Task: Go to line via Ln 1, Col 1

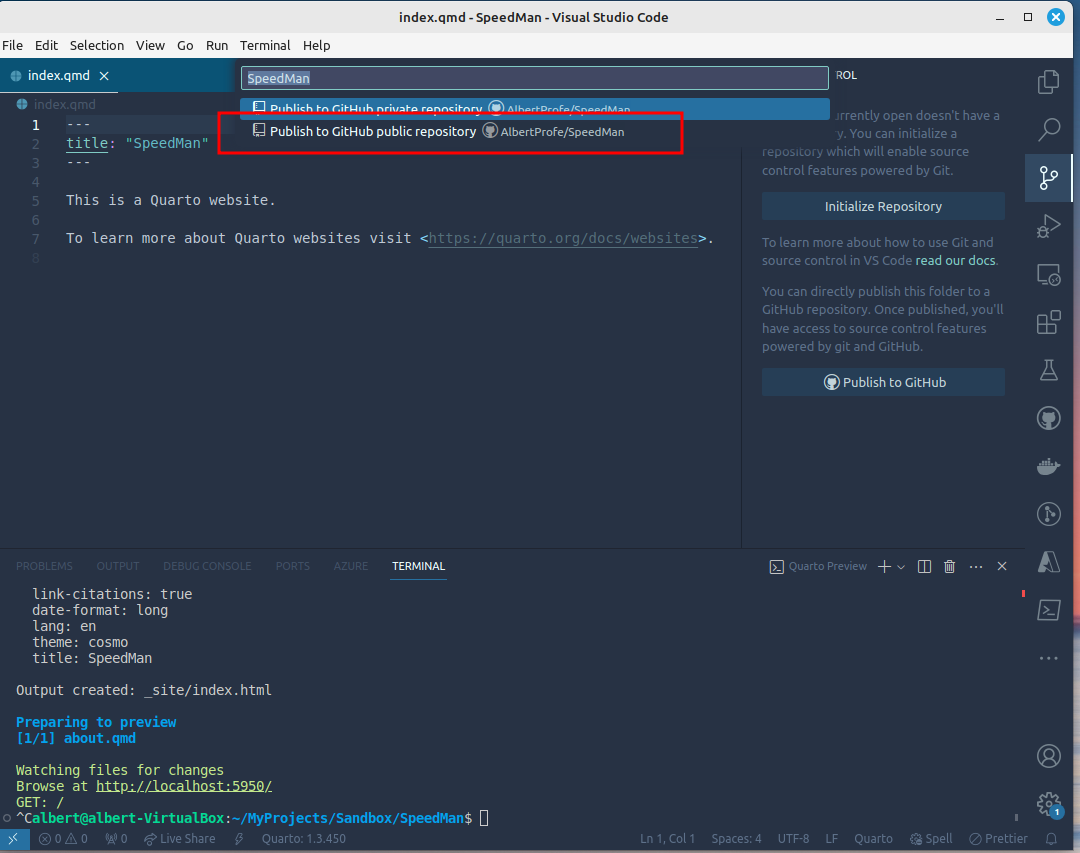Action: 667,839
